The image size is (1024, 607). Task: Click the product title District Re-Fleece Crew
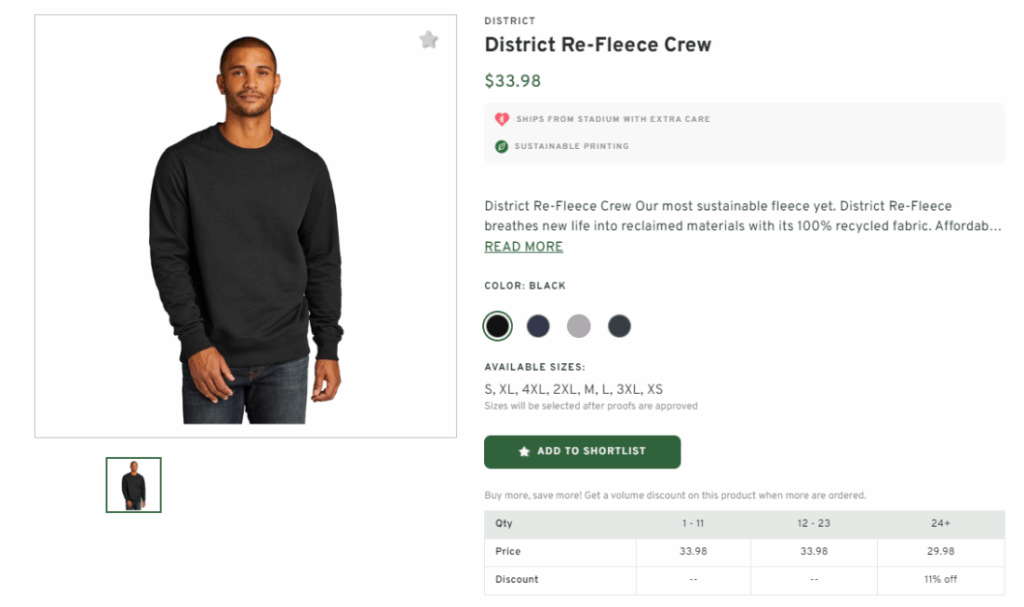coord(598,44)
